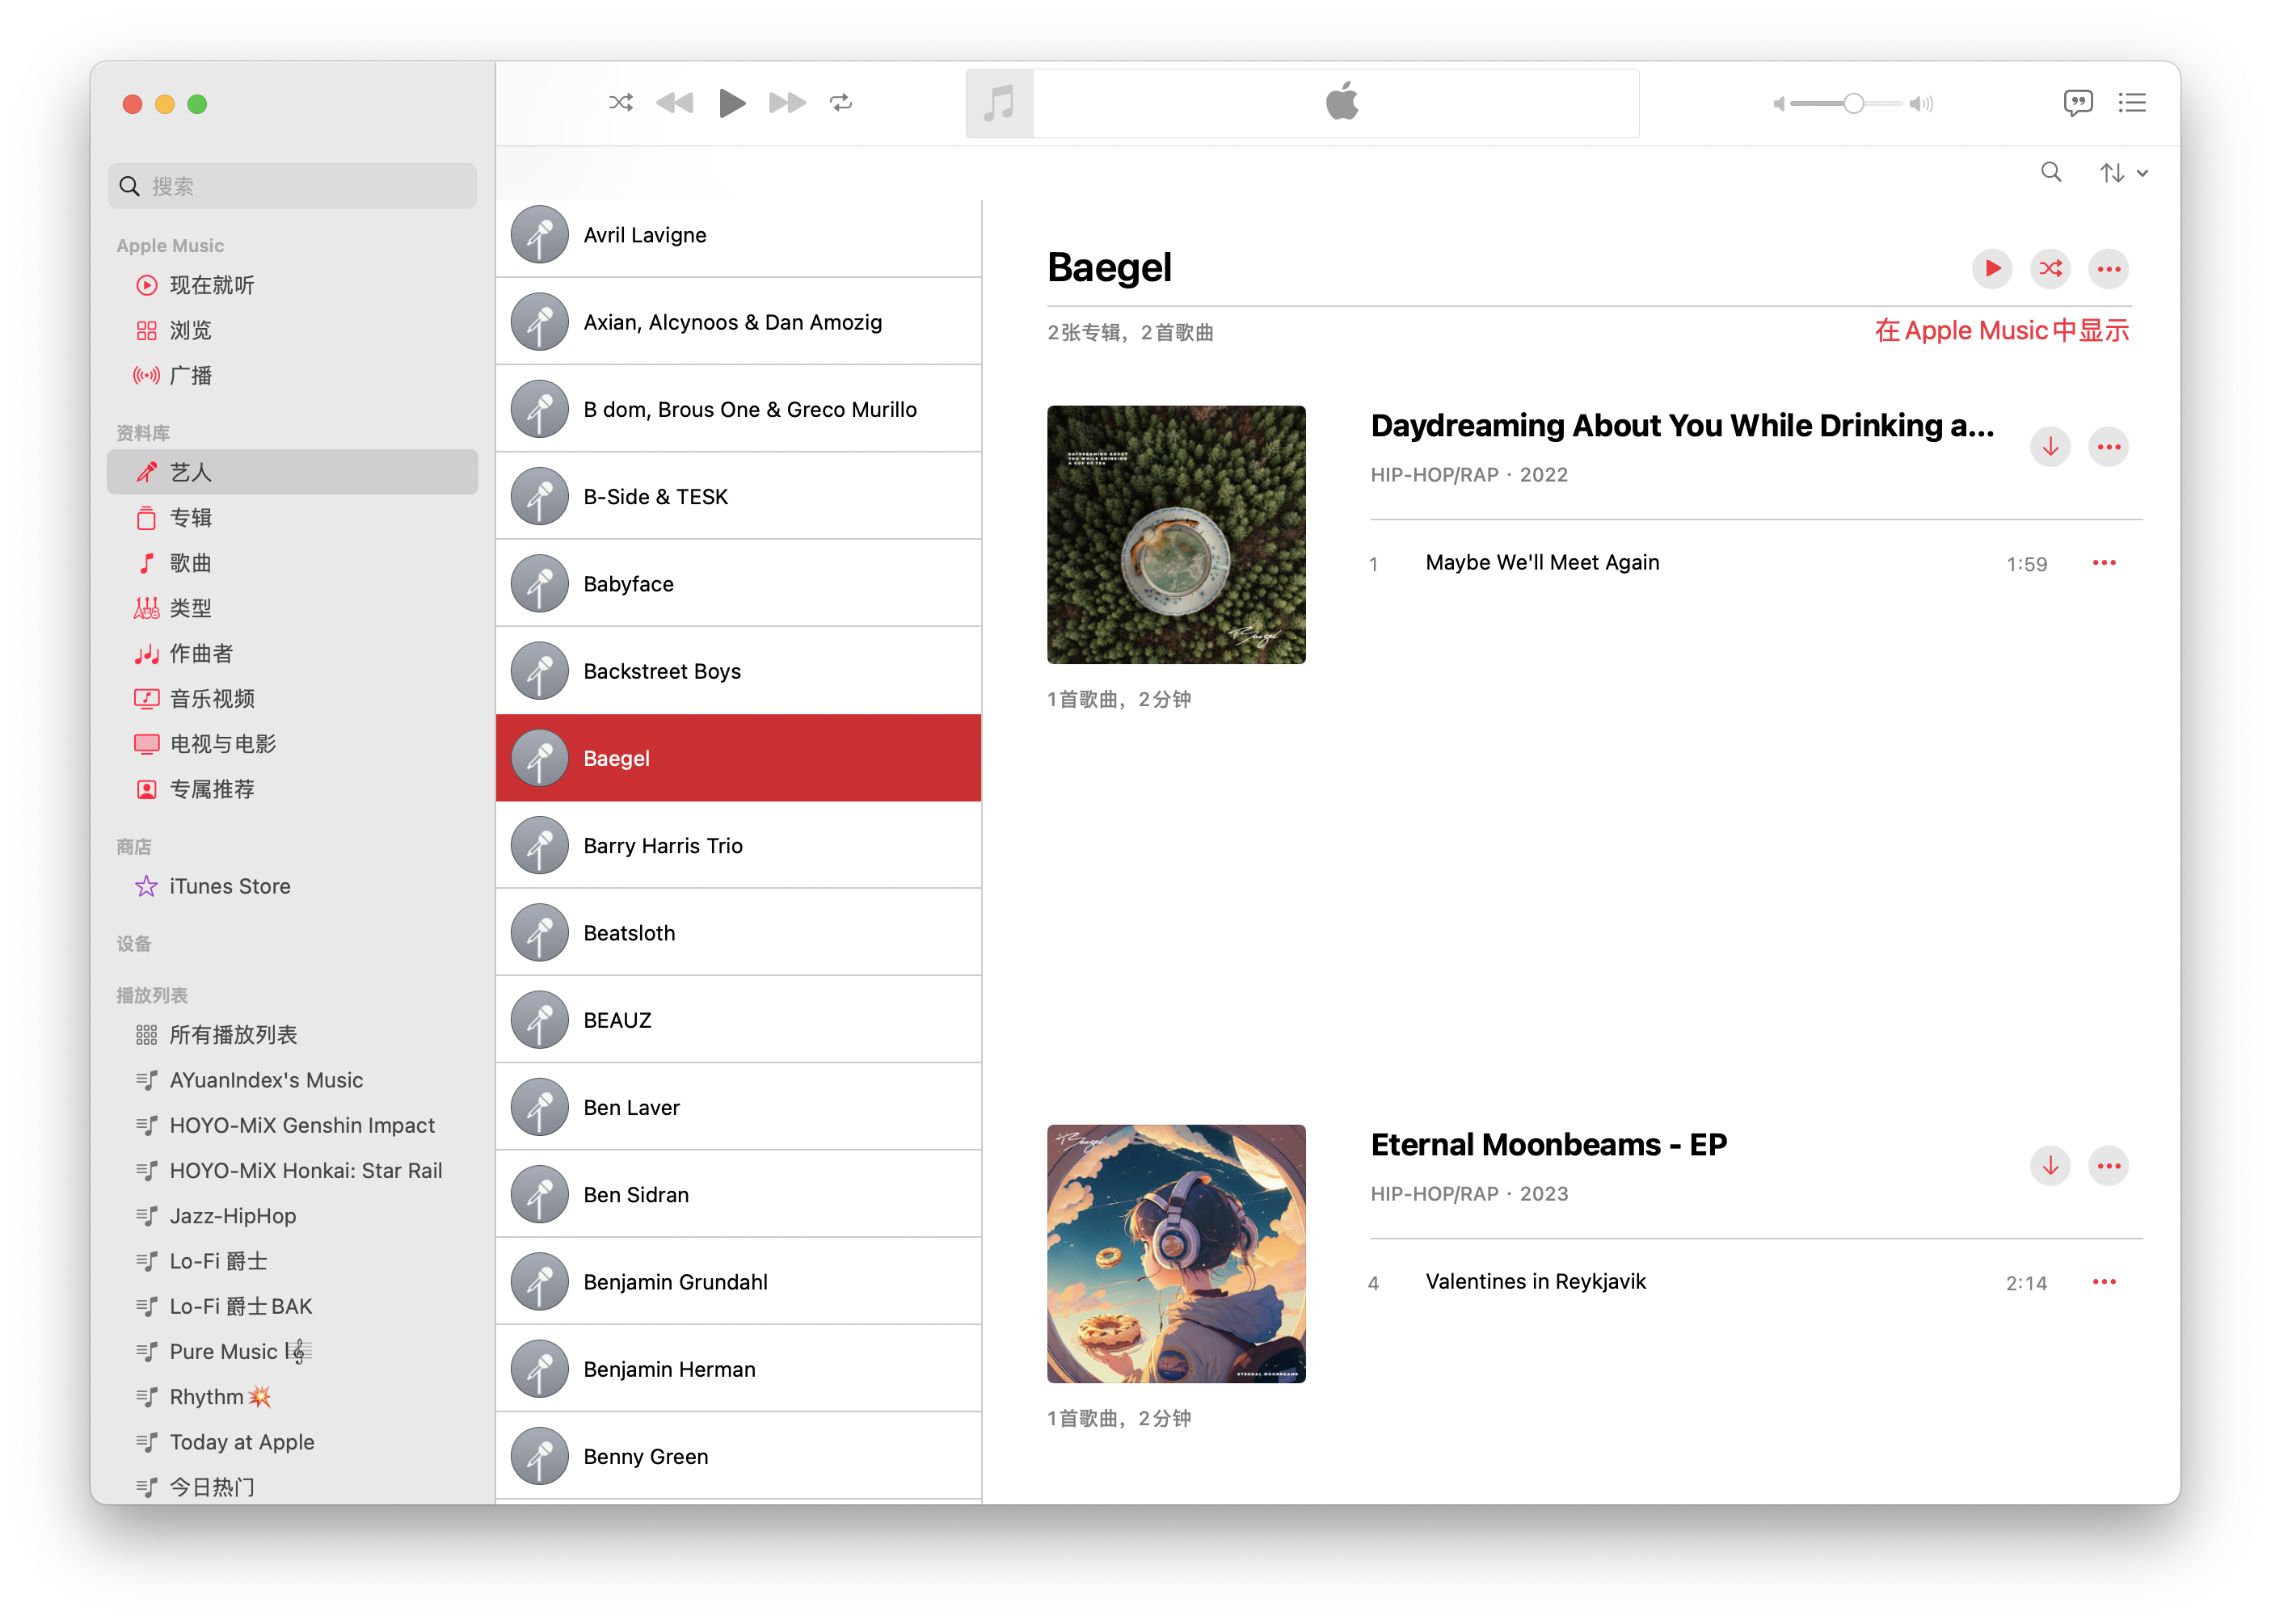2271x1624 pixels.
Task: Select artist Backstreet Boys in the list
Action: pos(661,671)
